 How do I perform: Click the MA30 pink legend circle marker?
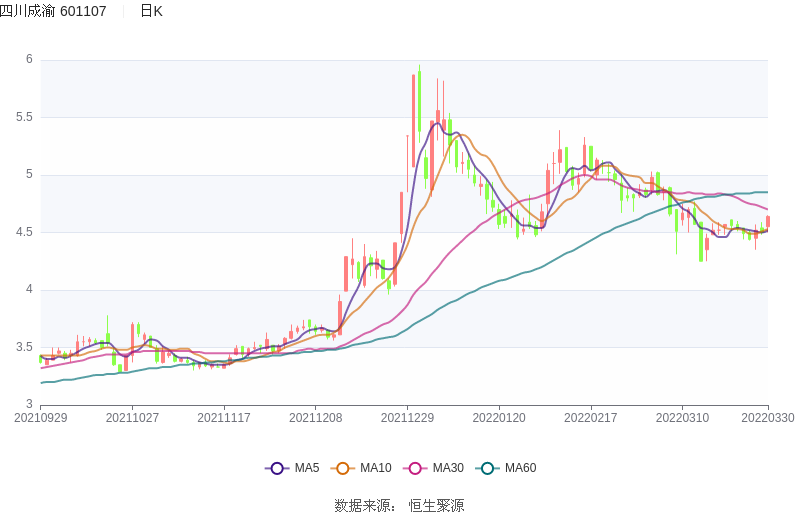point(415,468)
